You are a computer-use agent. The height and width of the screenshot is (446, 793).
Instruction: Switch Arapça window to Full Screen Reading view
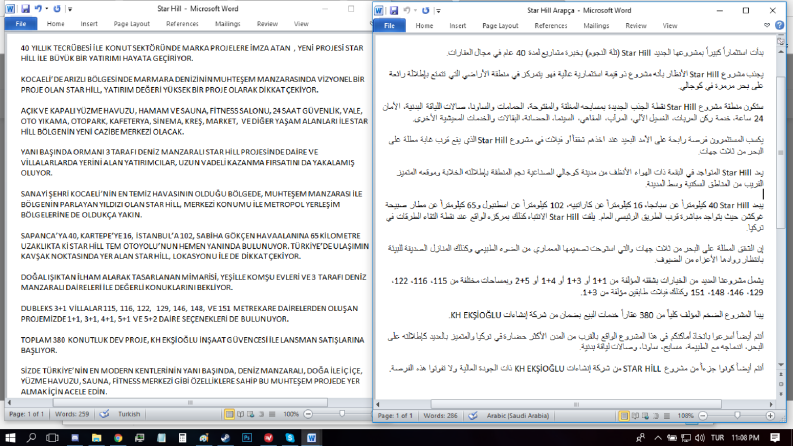pos(635,416)
